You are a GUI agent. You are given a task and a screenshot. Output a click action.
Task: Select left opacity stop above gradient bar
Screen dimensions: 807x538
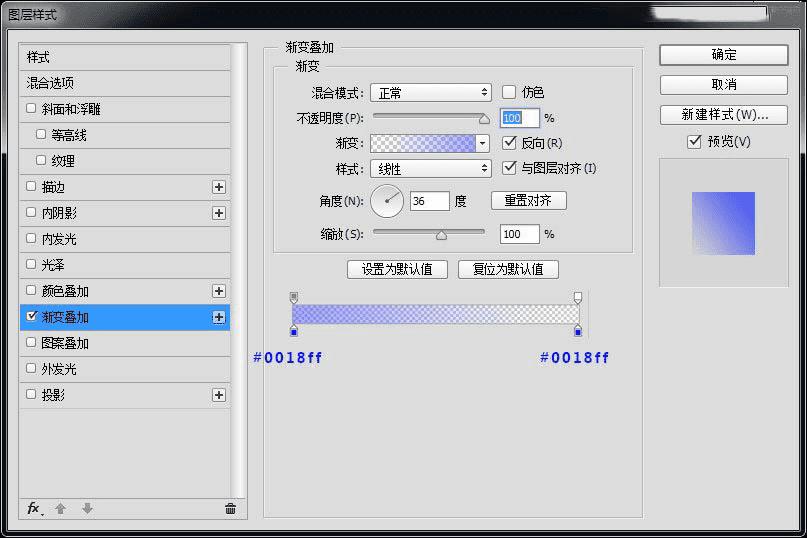pyautogui.click(x=294, y=298)
